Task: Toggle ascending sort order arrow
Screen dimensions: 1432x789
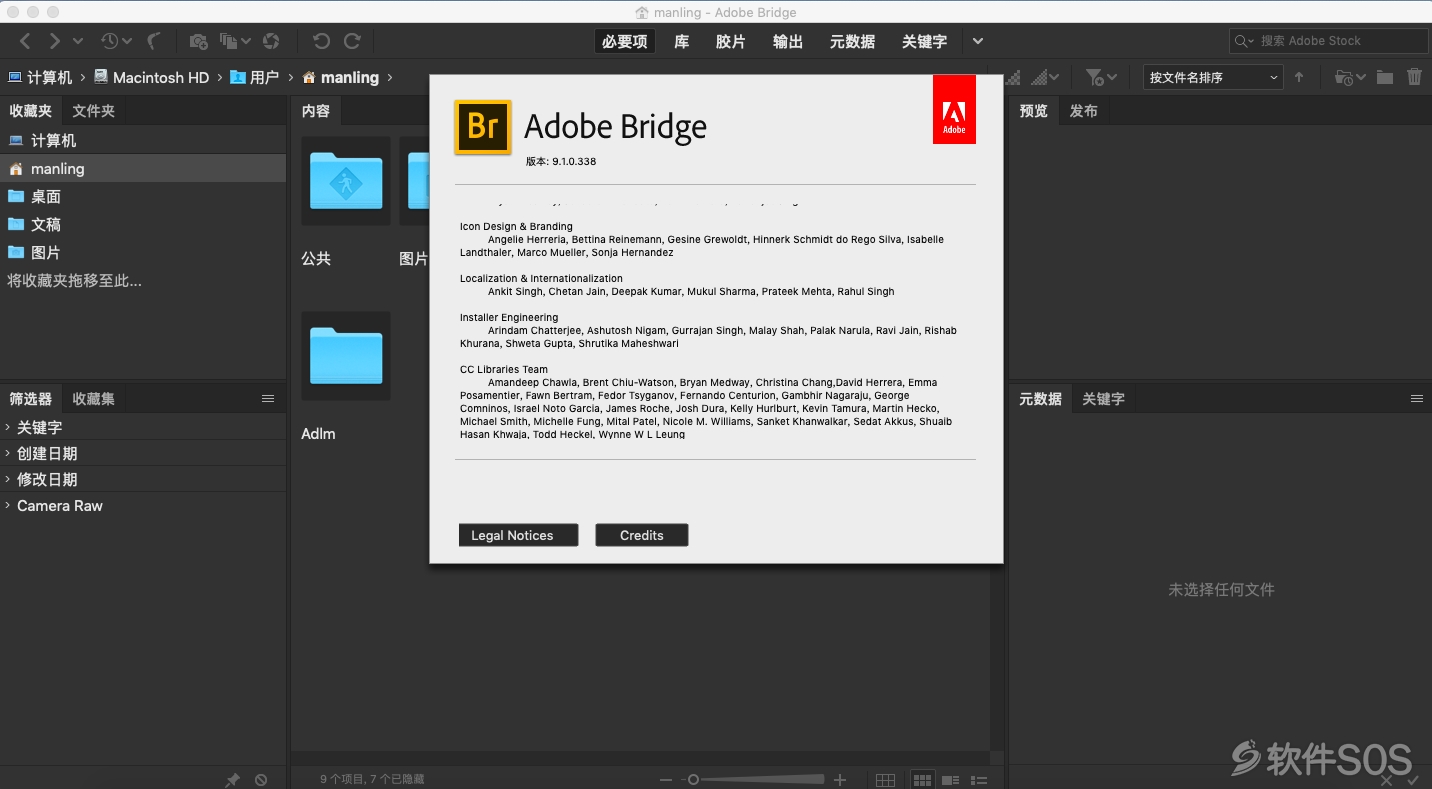Action: 1299,77
